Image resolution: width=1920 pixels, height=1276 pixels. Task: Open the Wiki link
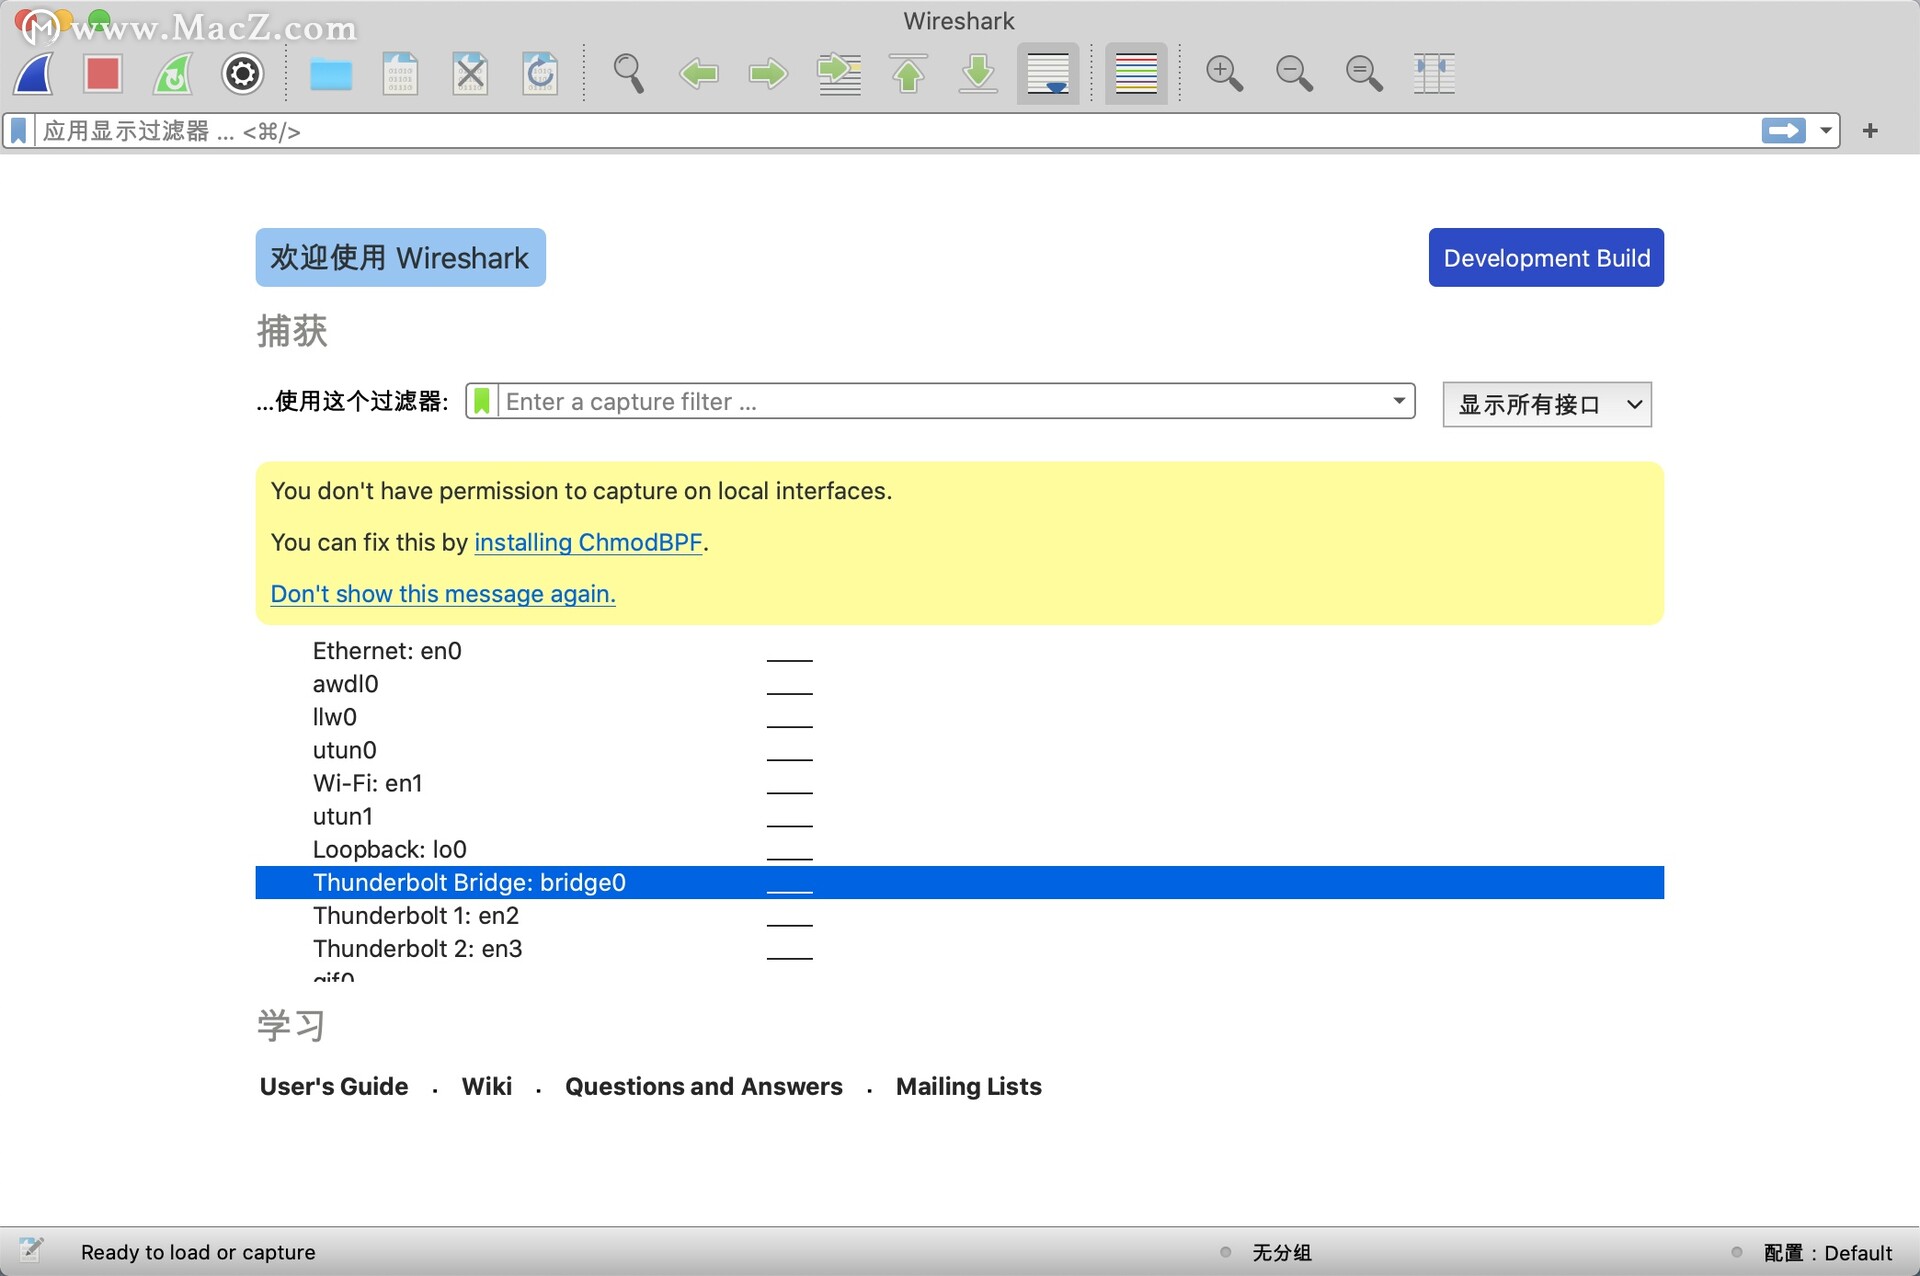coord(487,1086)
